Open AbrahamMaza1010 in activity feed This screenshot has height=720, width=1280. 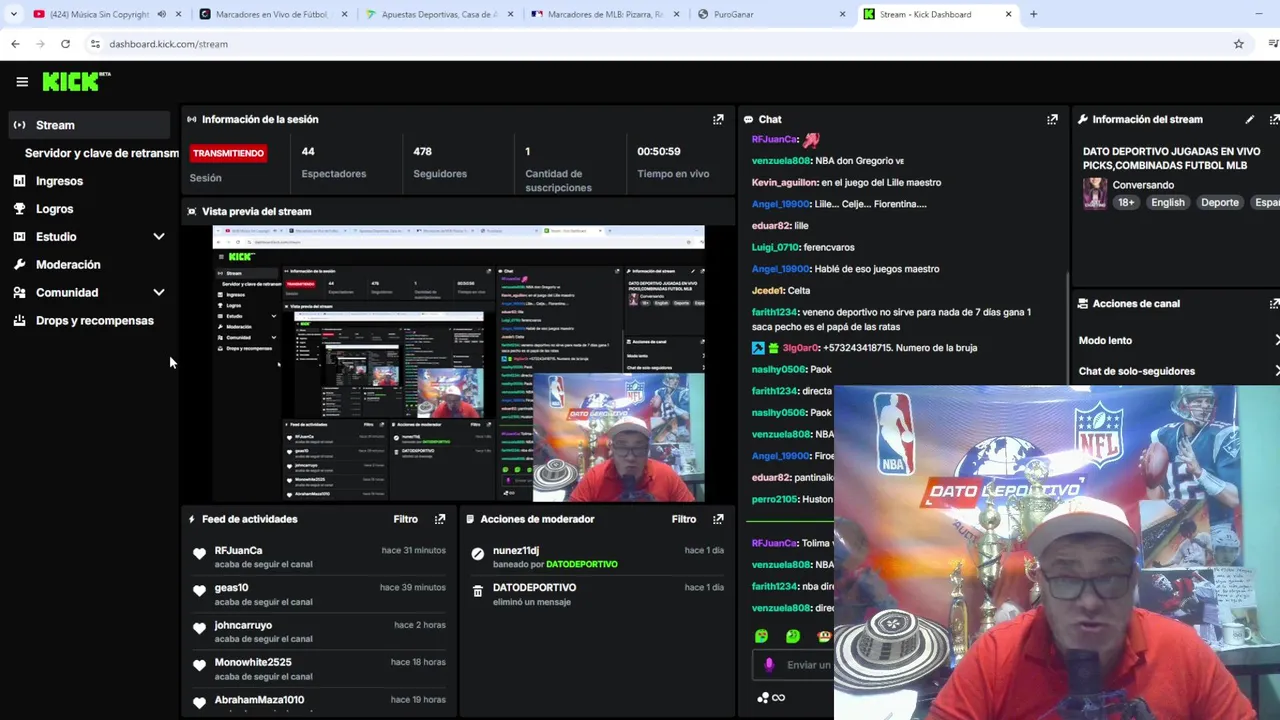(x=259, y=700)
